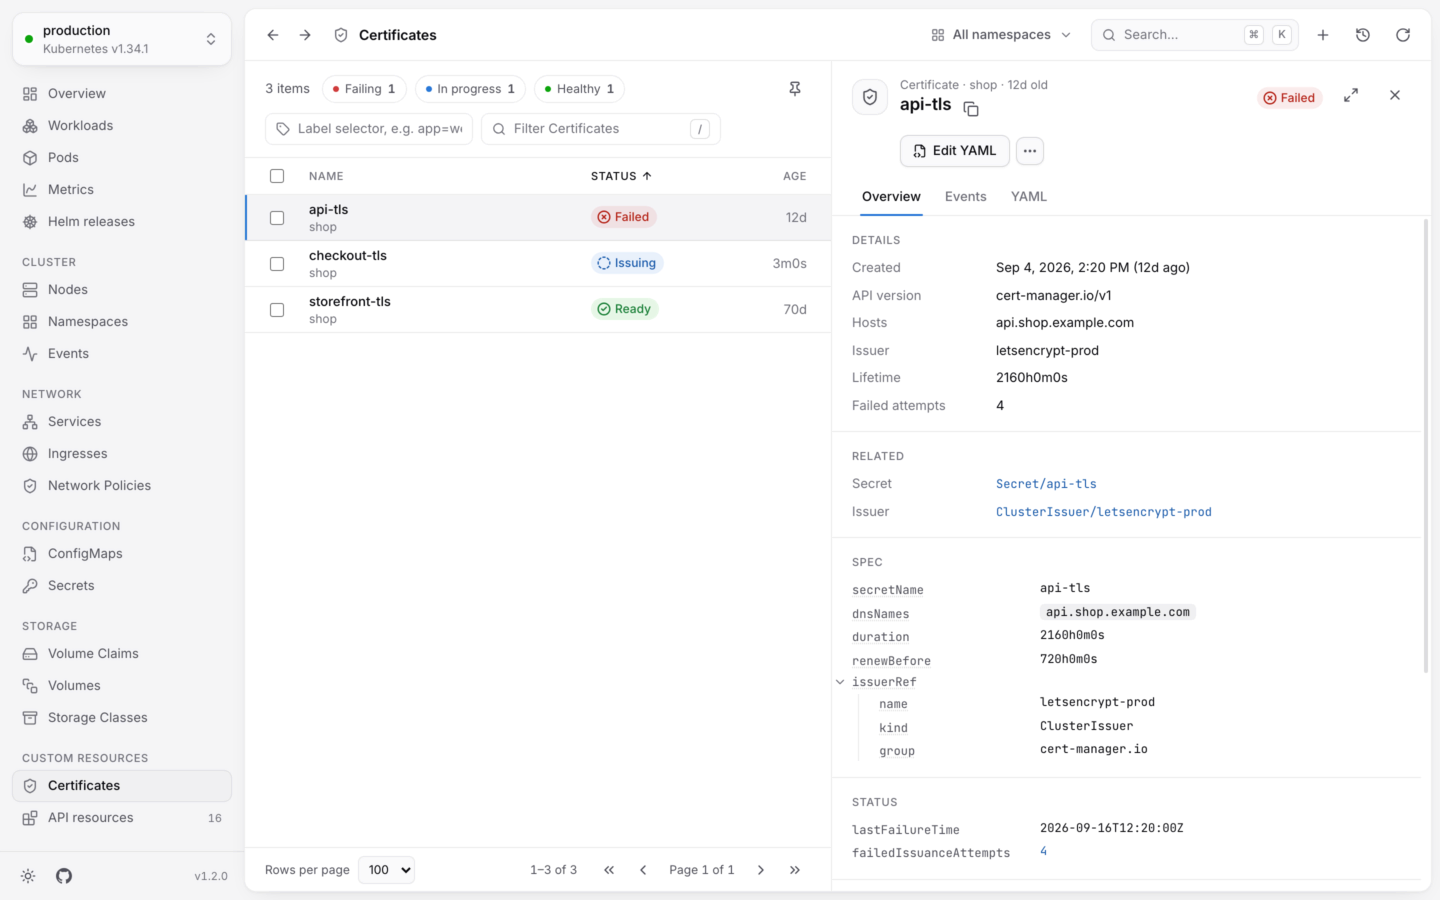Switch to the YAML tab
This screenshot has width=1440, height=900.
click(x=1029, y=197)
